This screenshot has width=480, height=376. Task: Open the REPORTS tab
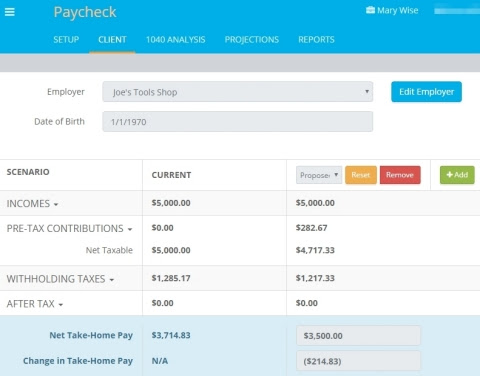[x=316, y=40]
